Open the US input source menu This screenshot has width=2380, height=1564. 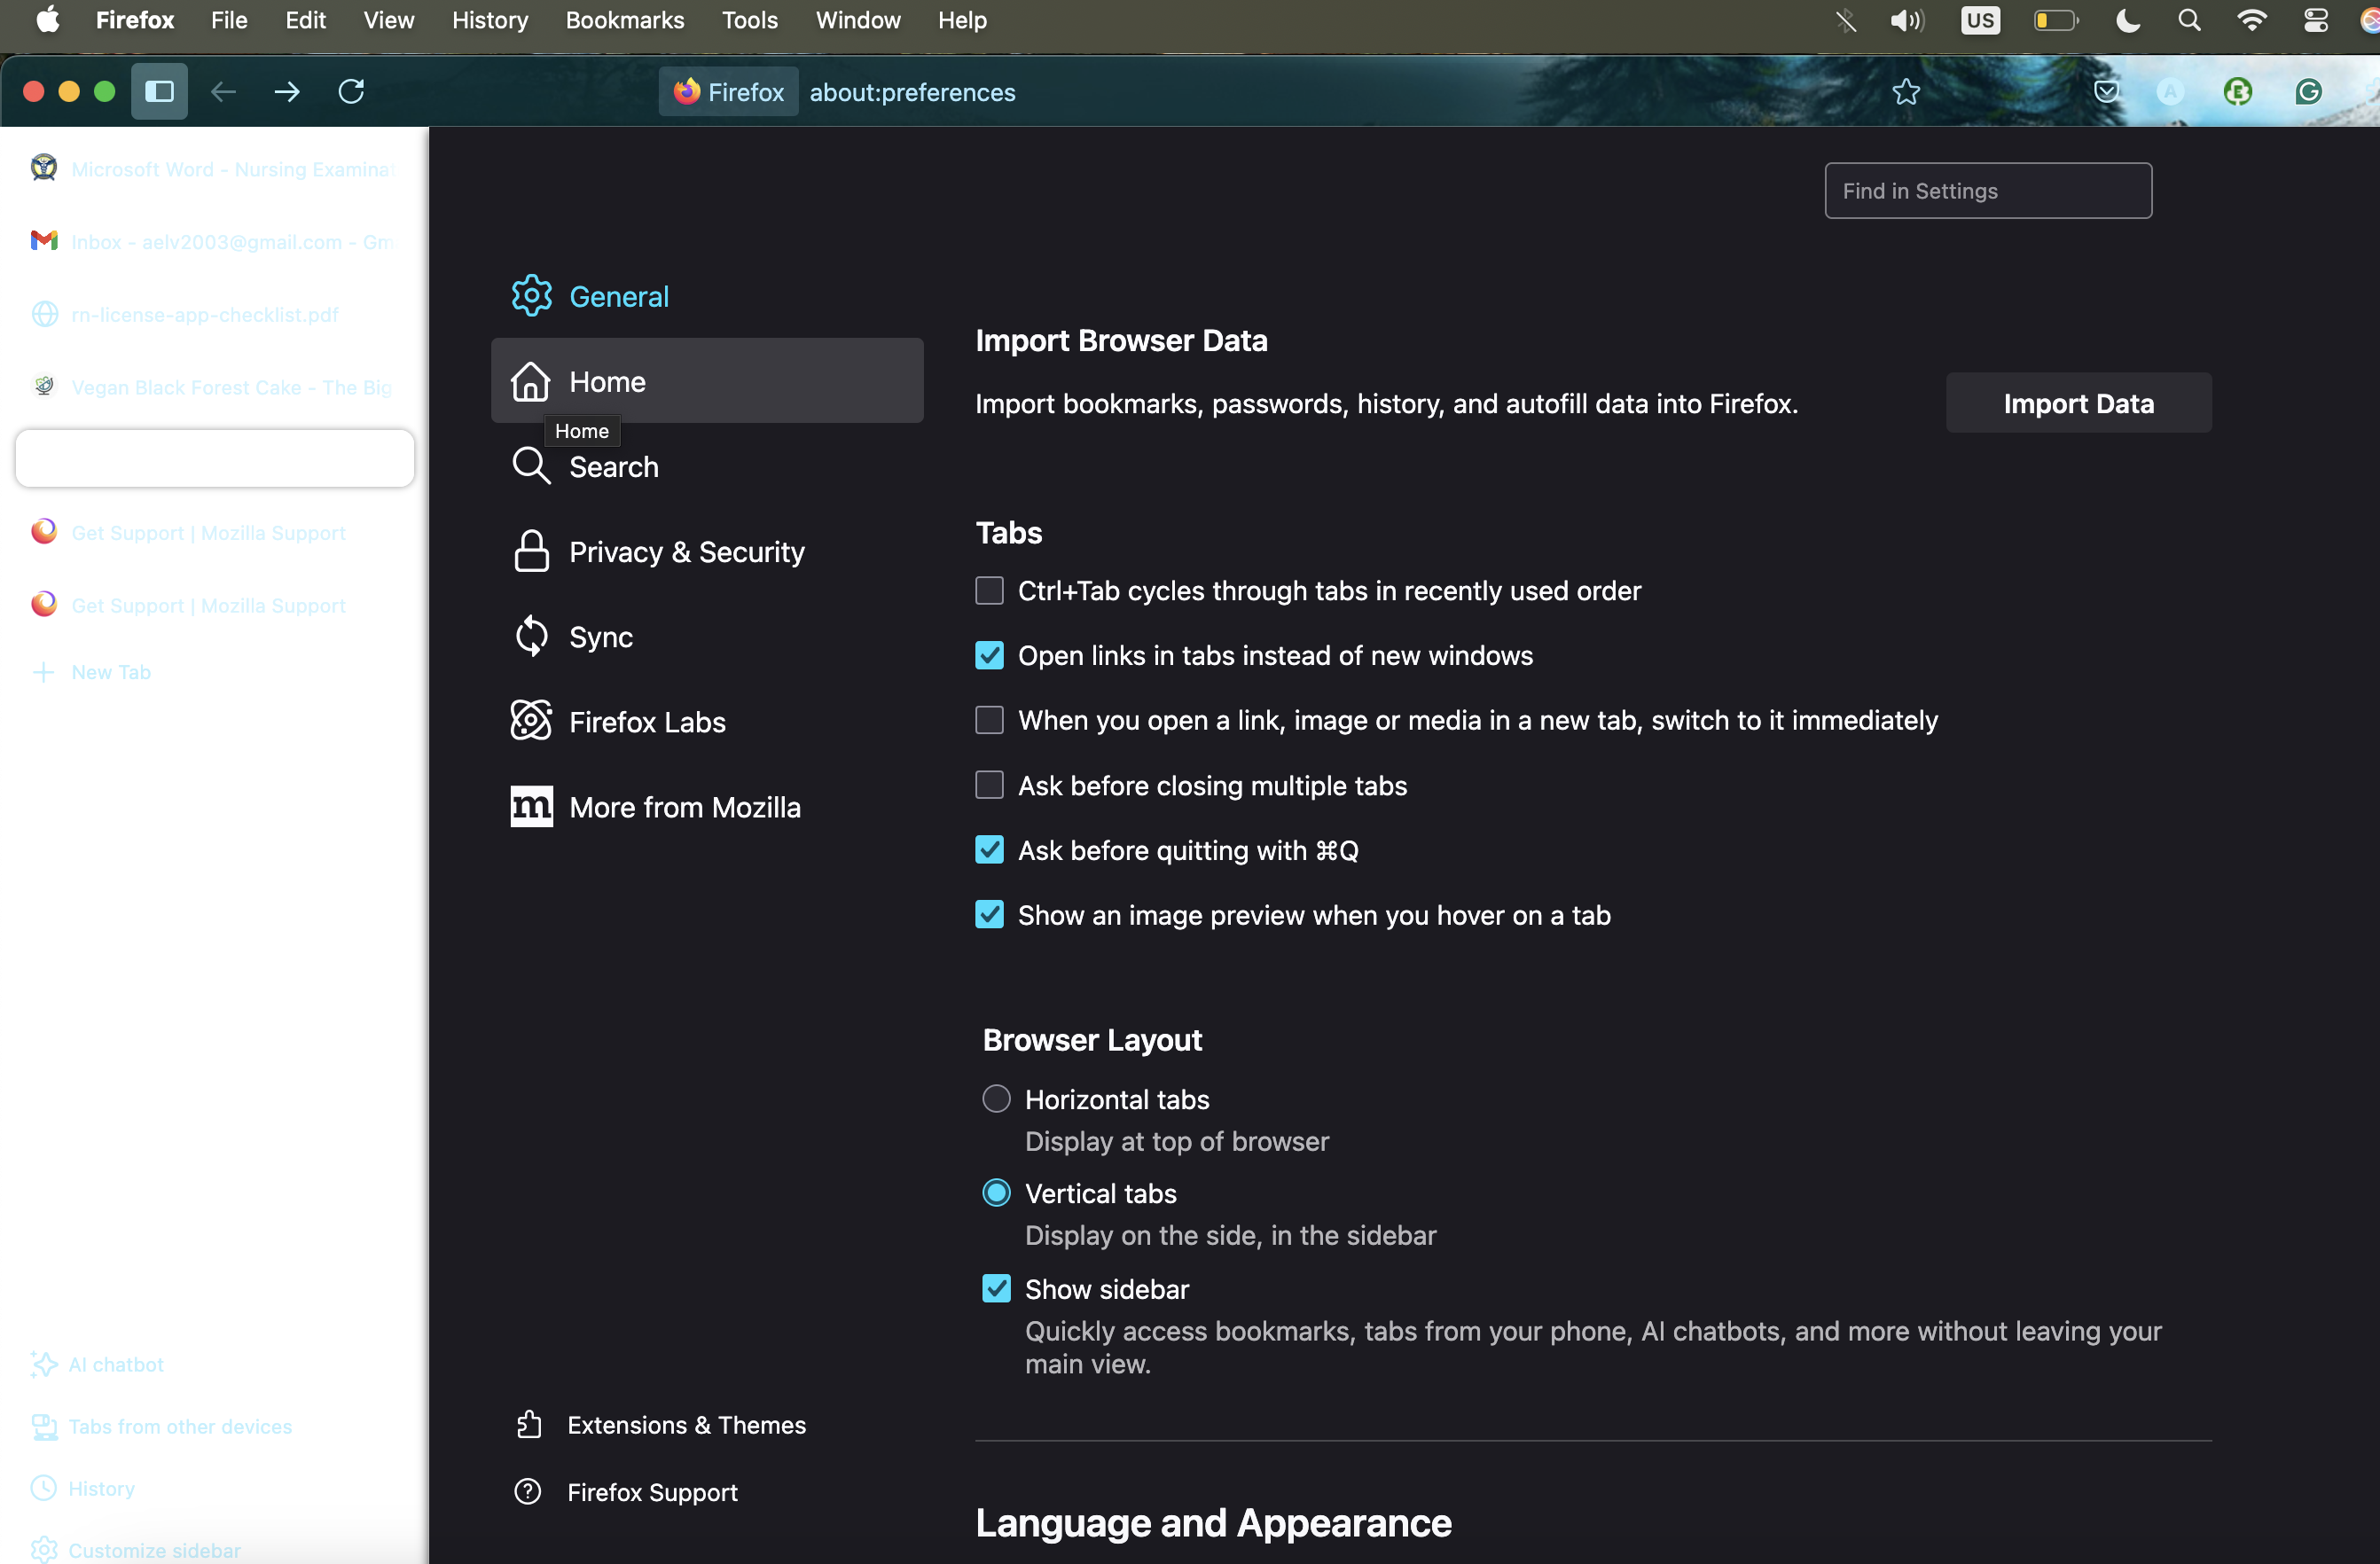click(1980, 20)
